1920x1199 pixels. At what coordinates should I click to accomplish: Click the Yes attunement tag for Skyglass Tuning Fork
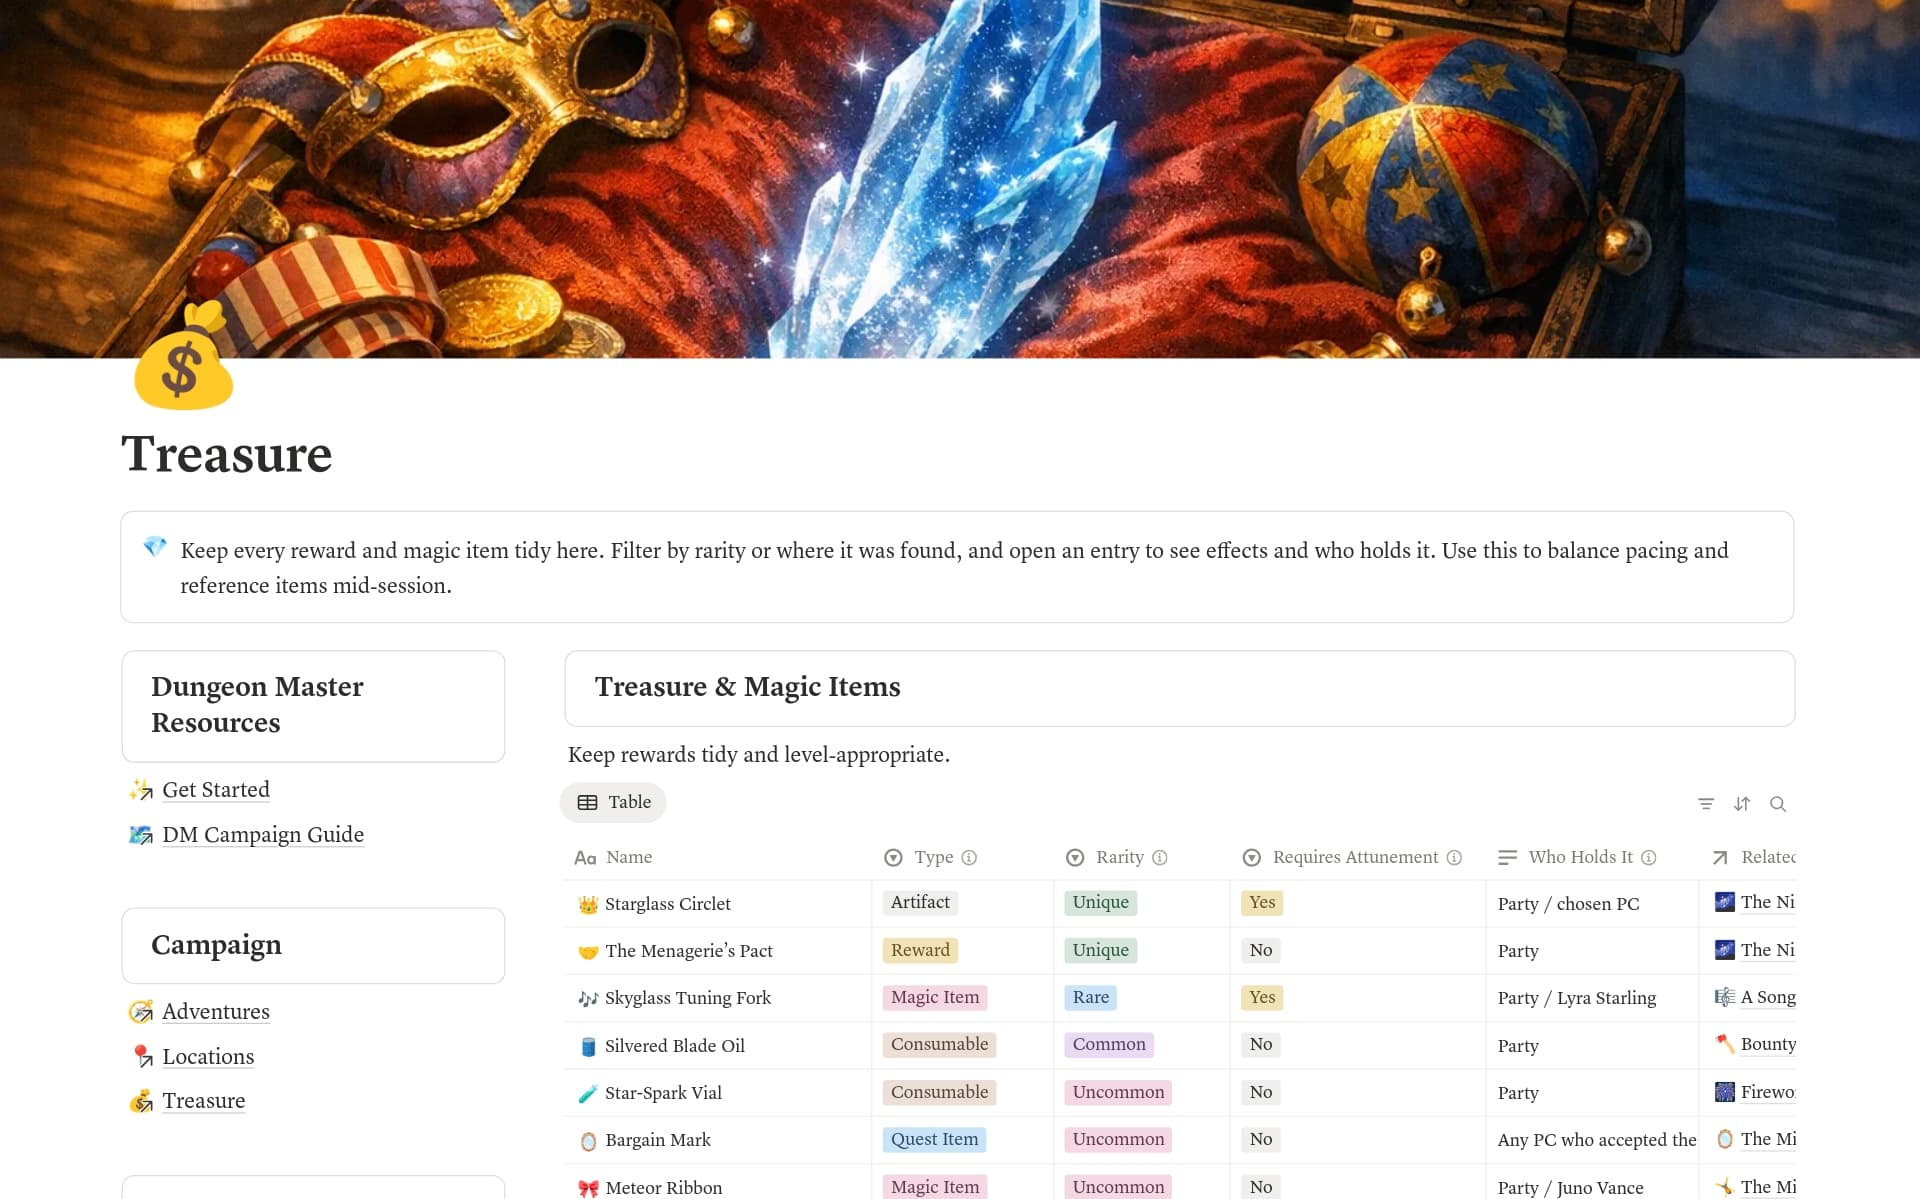(1262, 997)
